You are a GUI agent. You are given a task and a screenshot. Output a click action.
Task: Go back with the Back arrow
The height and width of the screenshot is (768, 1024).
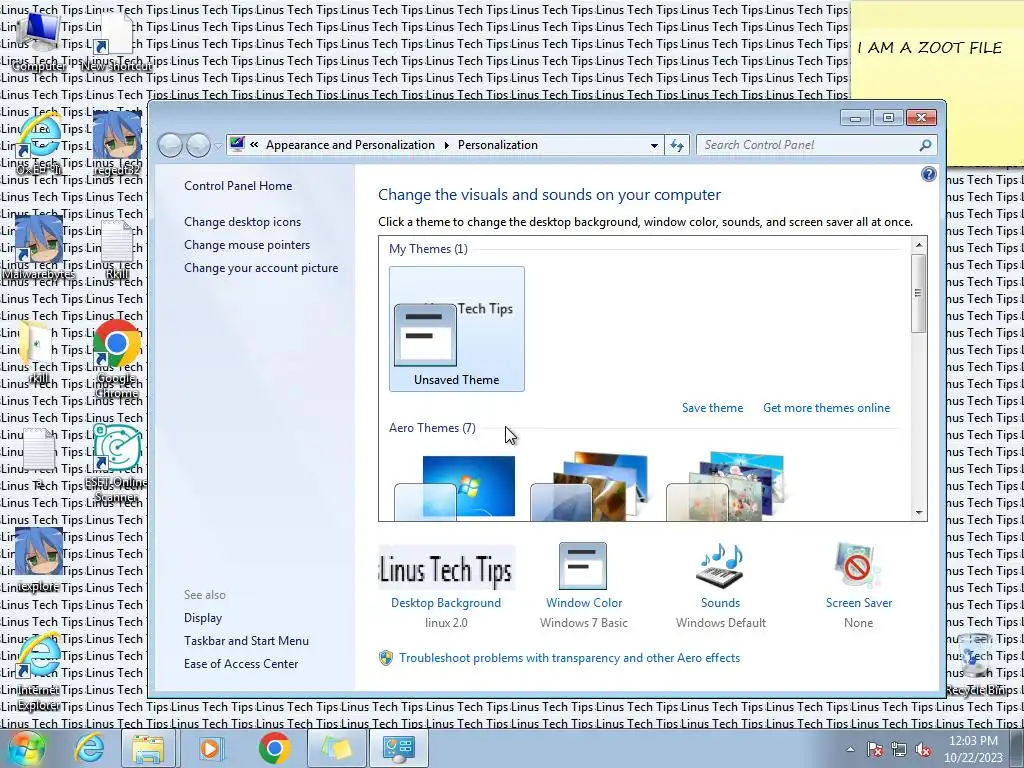[x=170, y=145]
